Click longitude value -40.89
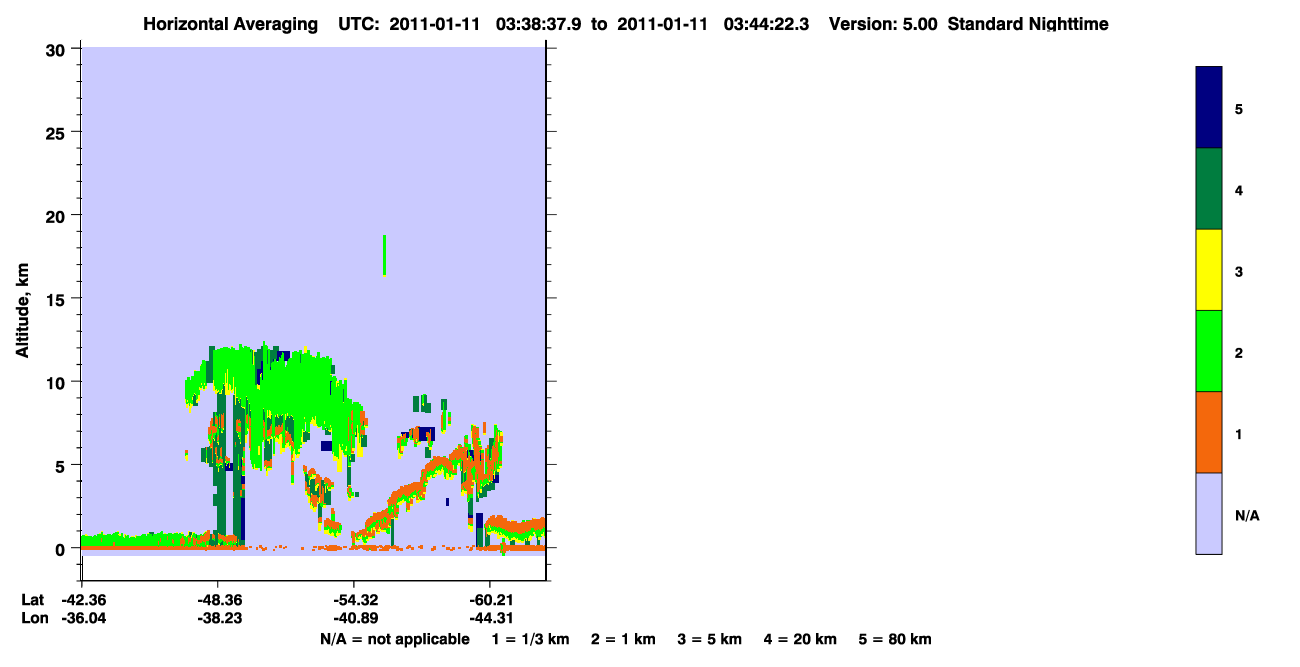Screen dimensions: 1300x667 click(354, 618)
